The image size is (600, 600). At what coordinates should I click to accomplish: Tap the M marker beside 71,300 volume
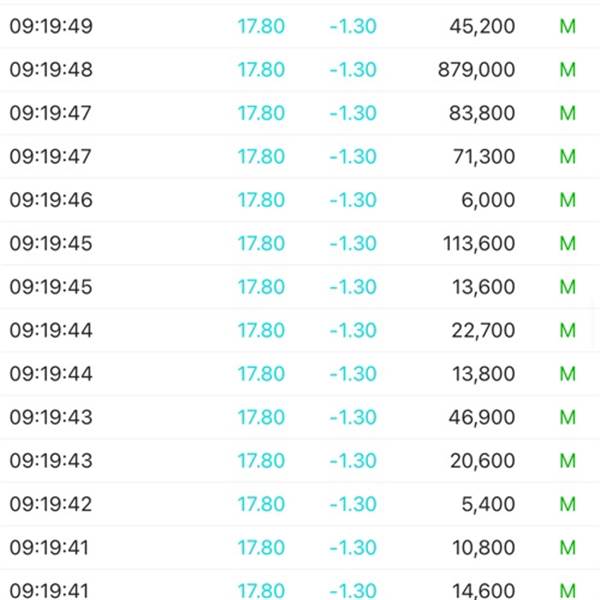tap(567, 157)
